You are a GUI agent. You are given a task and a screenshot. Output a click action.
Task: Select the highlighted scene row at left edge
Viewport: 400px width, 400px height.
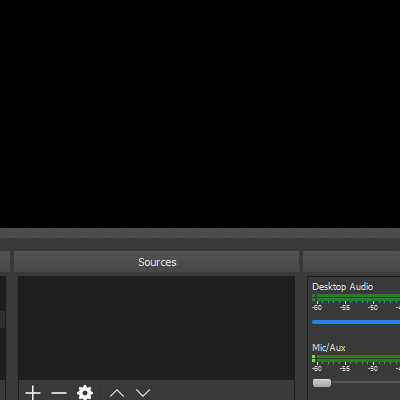coord(2,319)
